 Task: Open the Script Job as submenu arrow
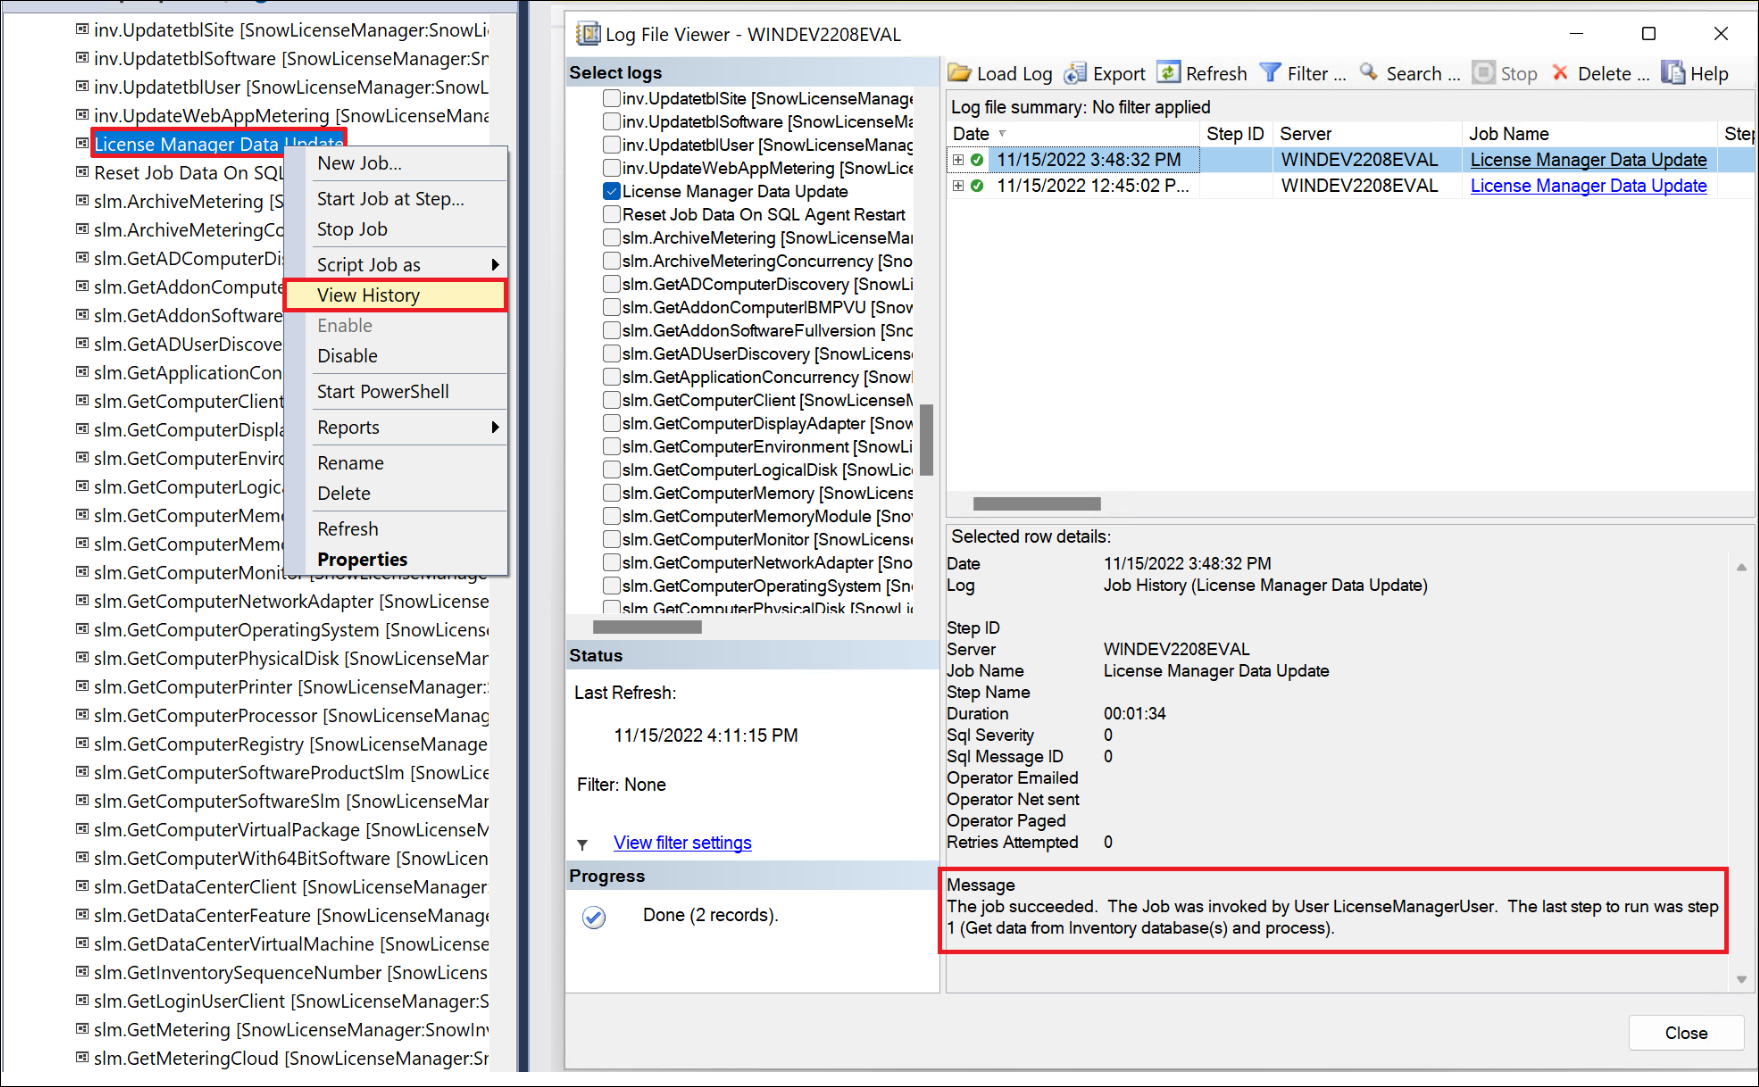pos(494,264)
